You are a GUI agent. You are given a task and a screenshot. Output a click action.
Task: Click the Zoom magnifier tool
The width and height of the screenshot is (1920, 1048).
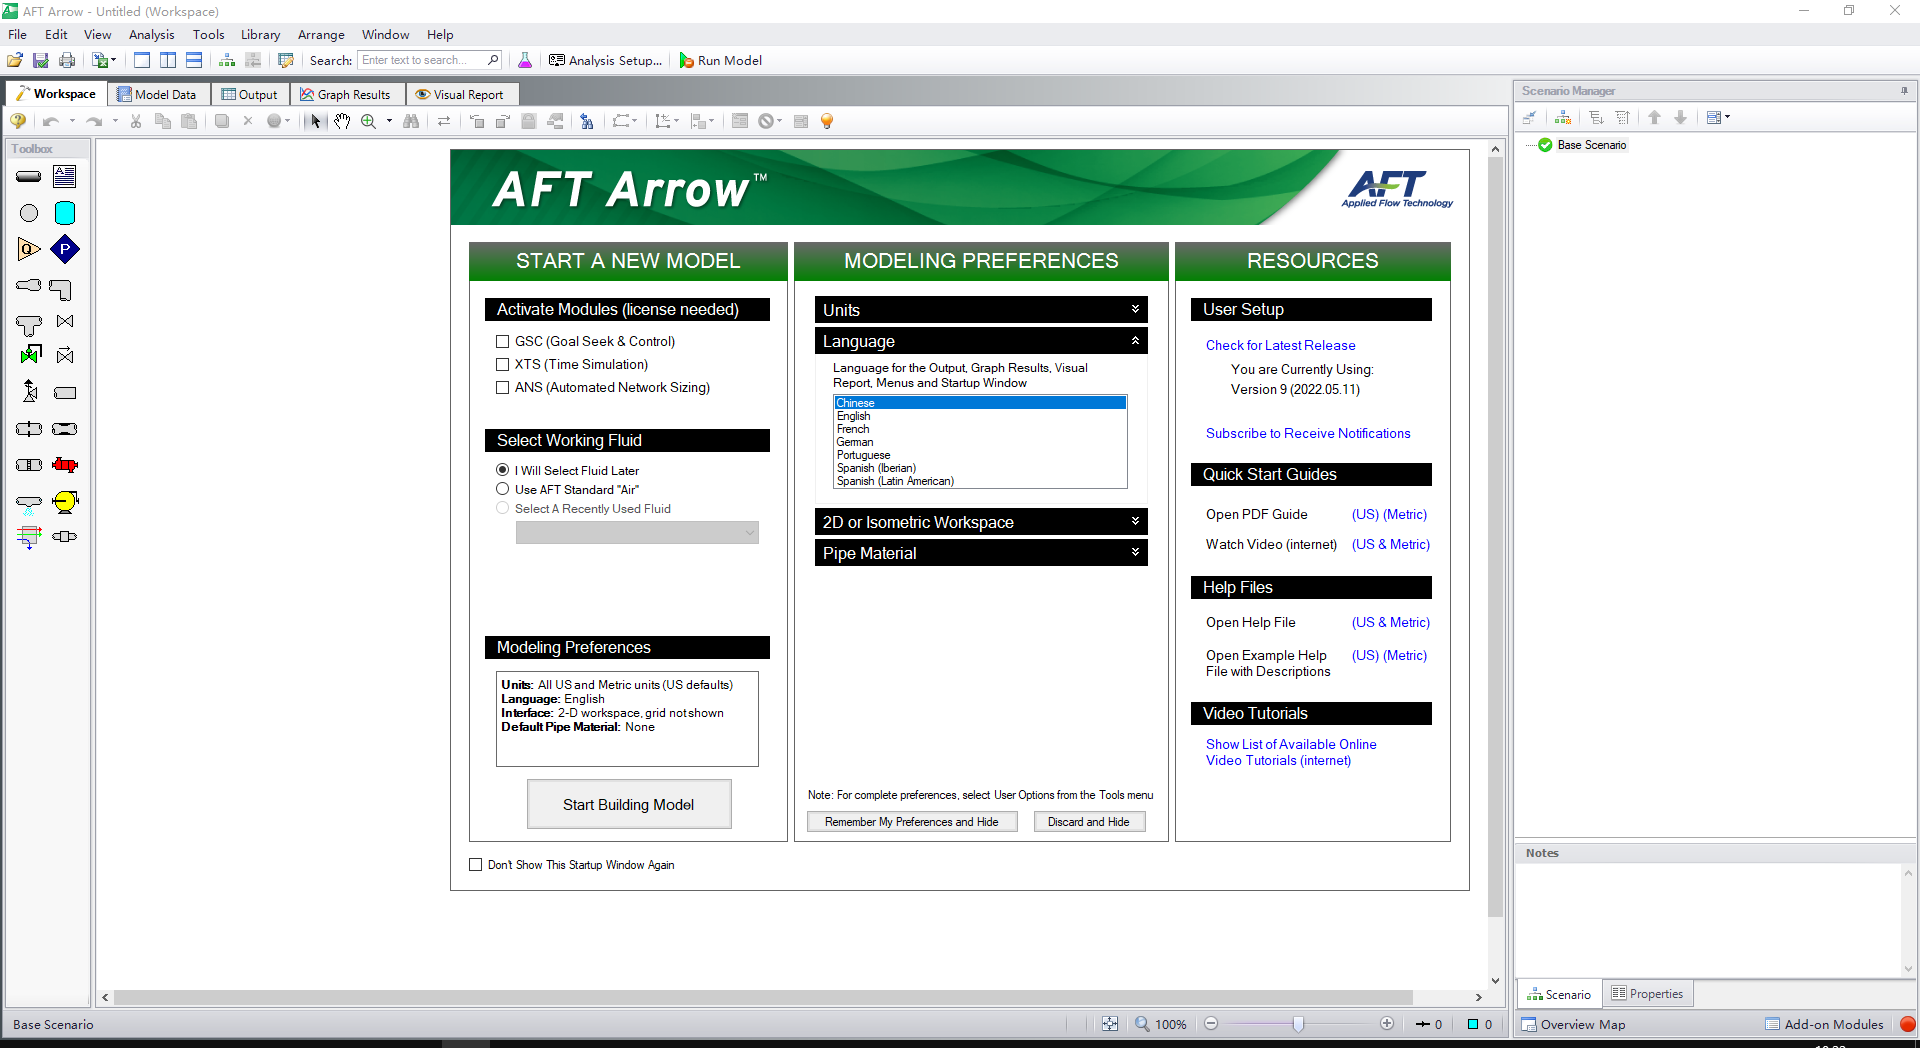click(x=368, y=121)
